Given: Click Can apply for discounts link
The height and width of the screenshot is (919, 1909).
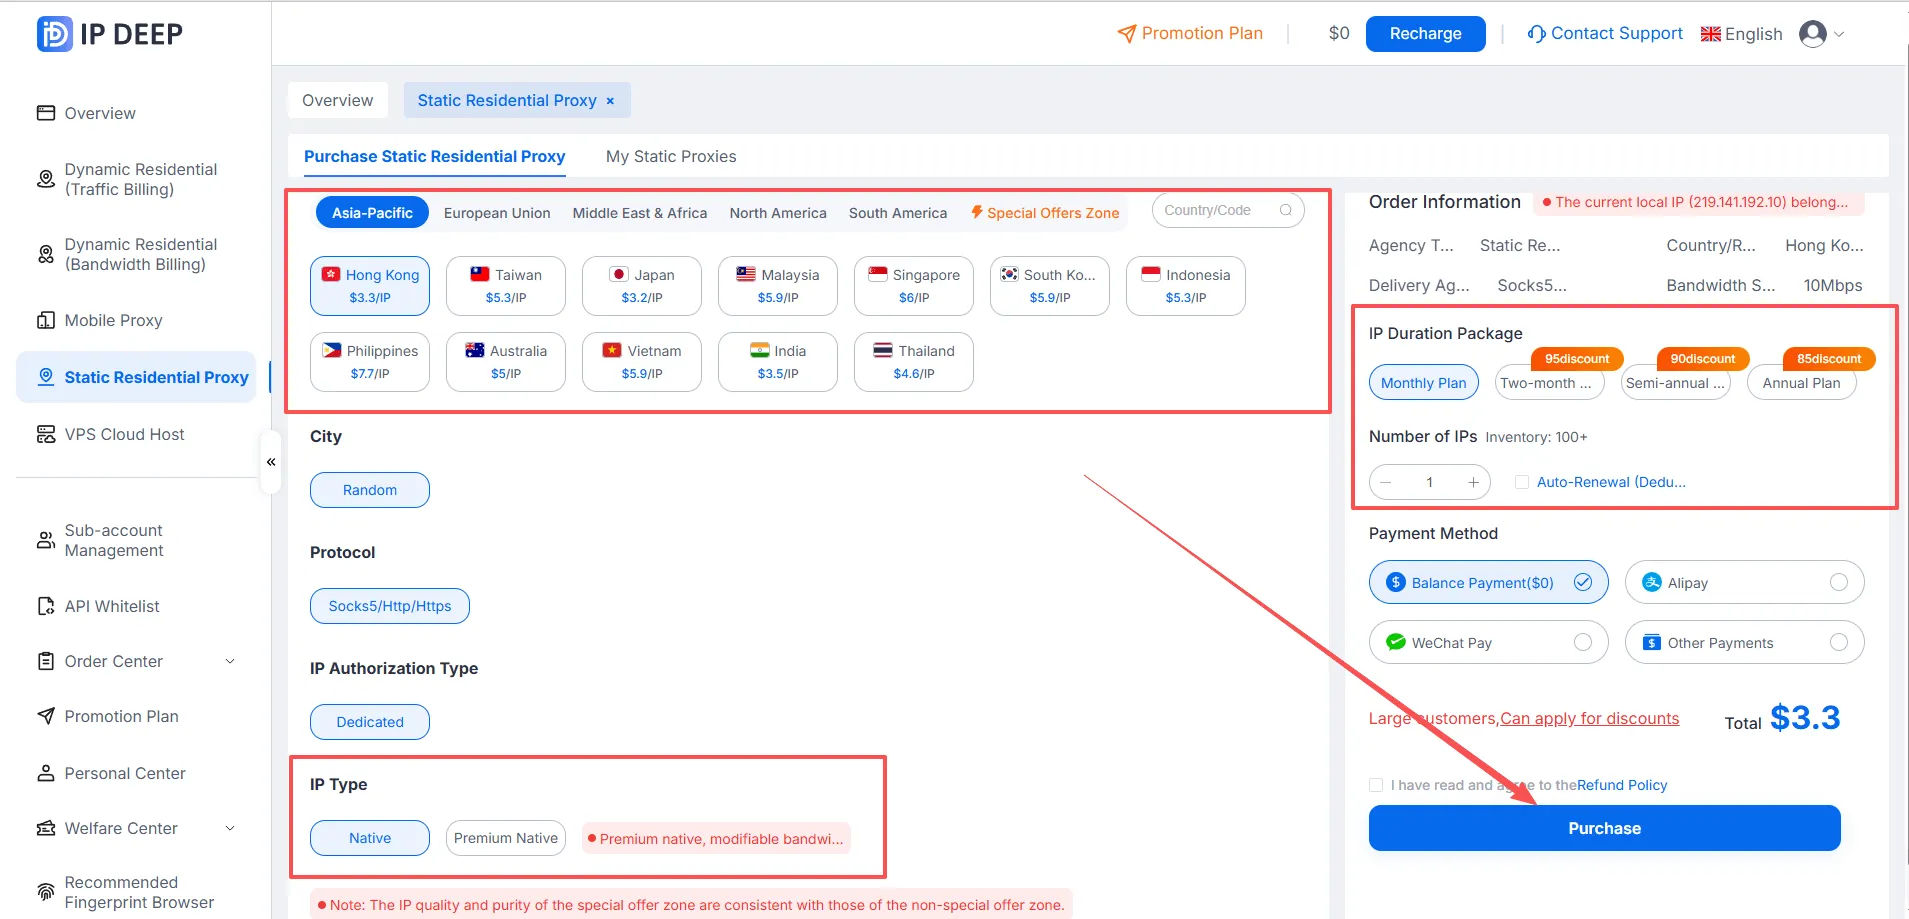Looking at the screenshot, I should pyautogui.click(x=1590, y=718).
